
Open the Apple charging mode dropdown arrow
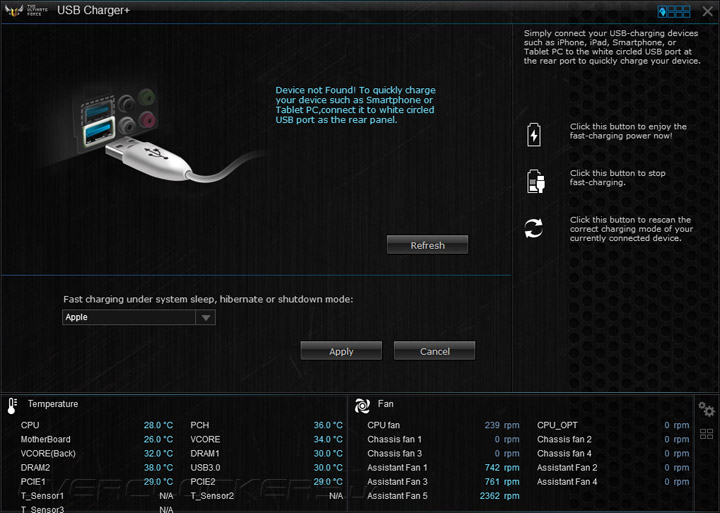(206, 317)
